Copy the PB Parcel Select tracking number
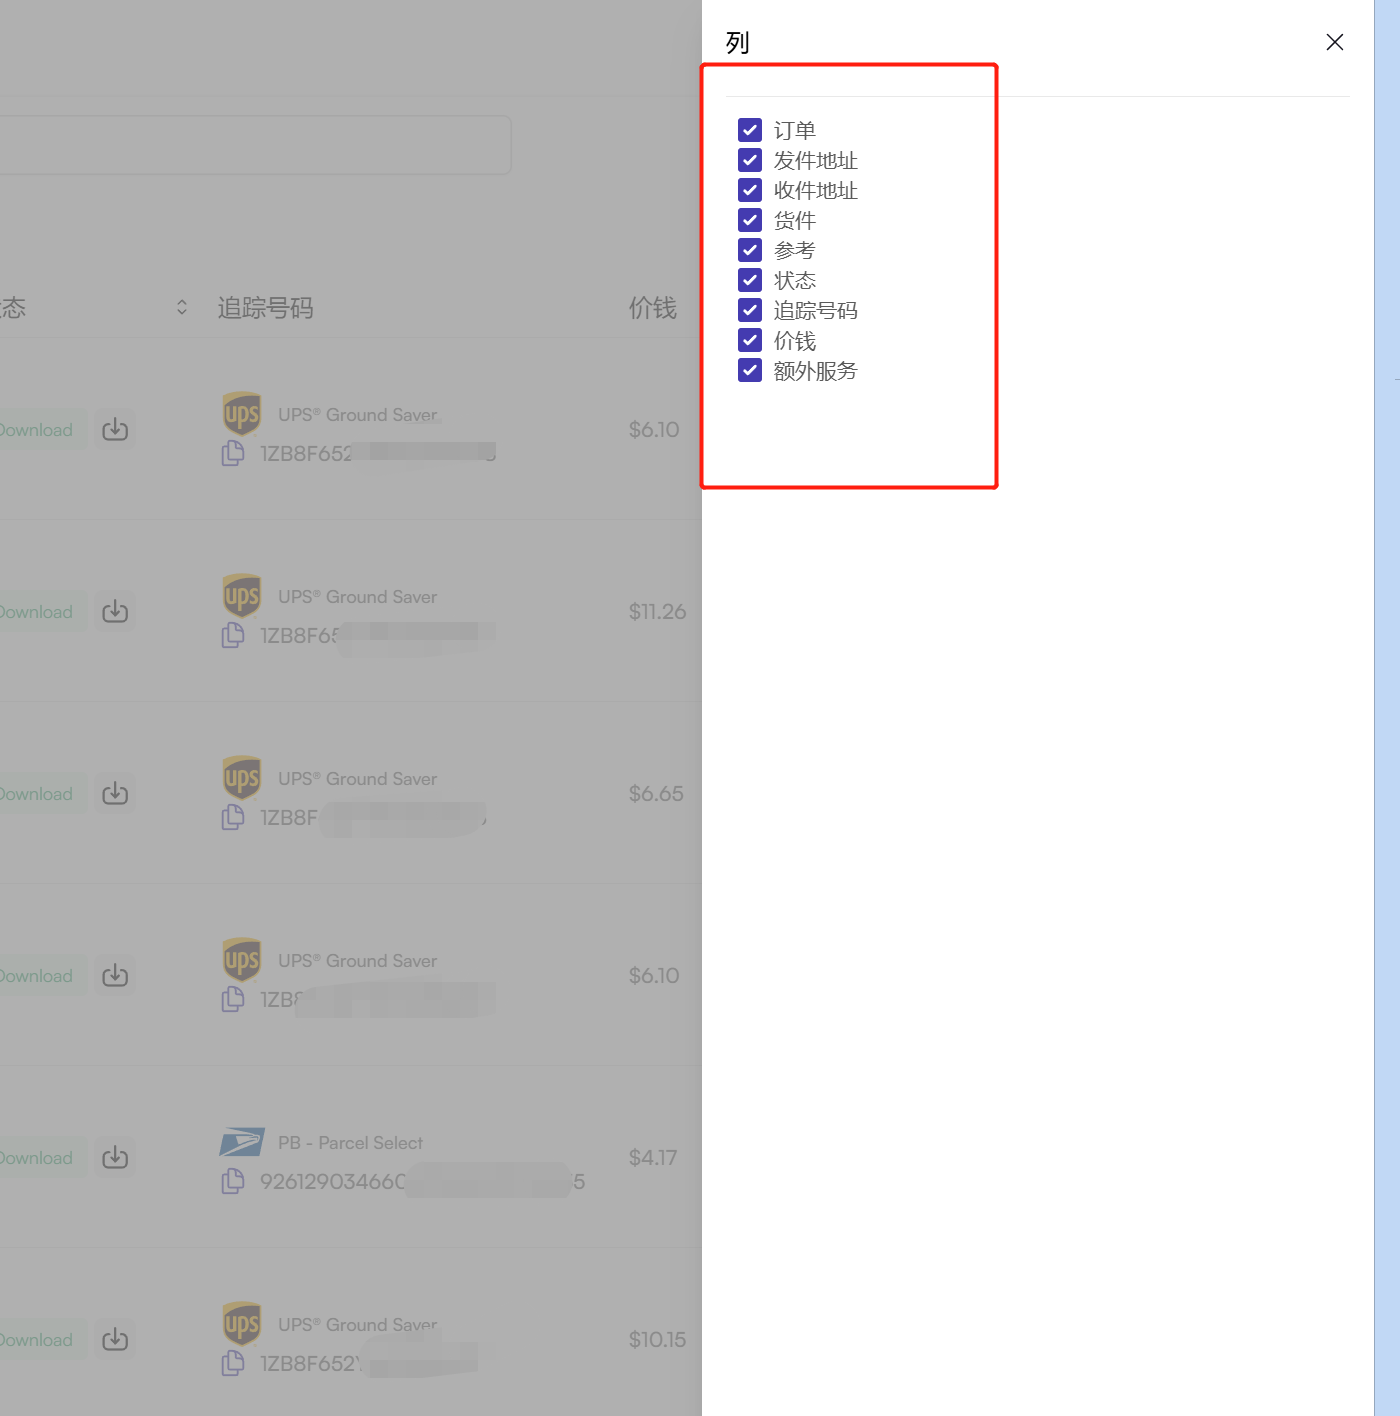The height and width of the screenshot is (1416, 1400). 233,1181
